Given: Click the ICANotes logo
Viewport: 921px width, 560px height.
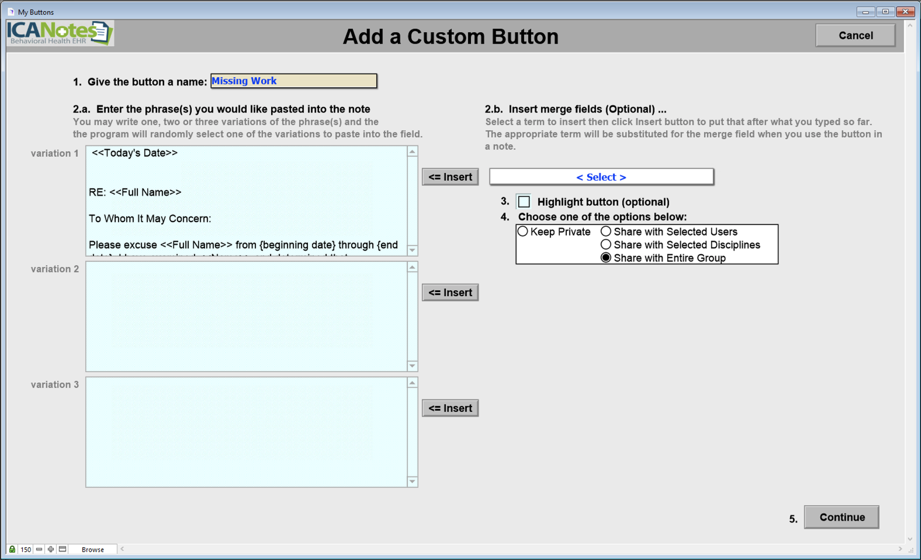Looking at the screenshot, I should coord(60,34).
